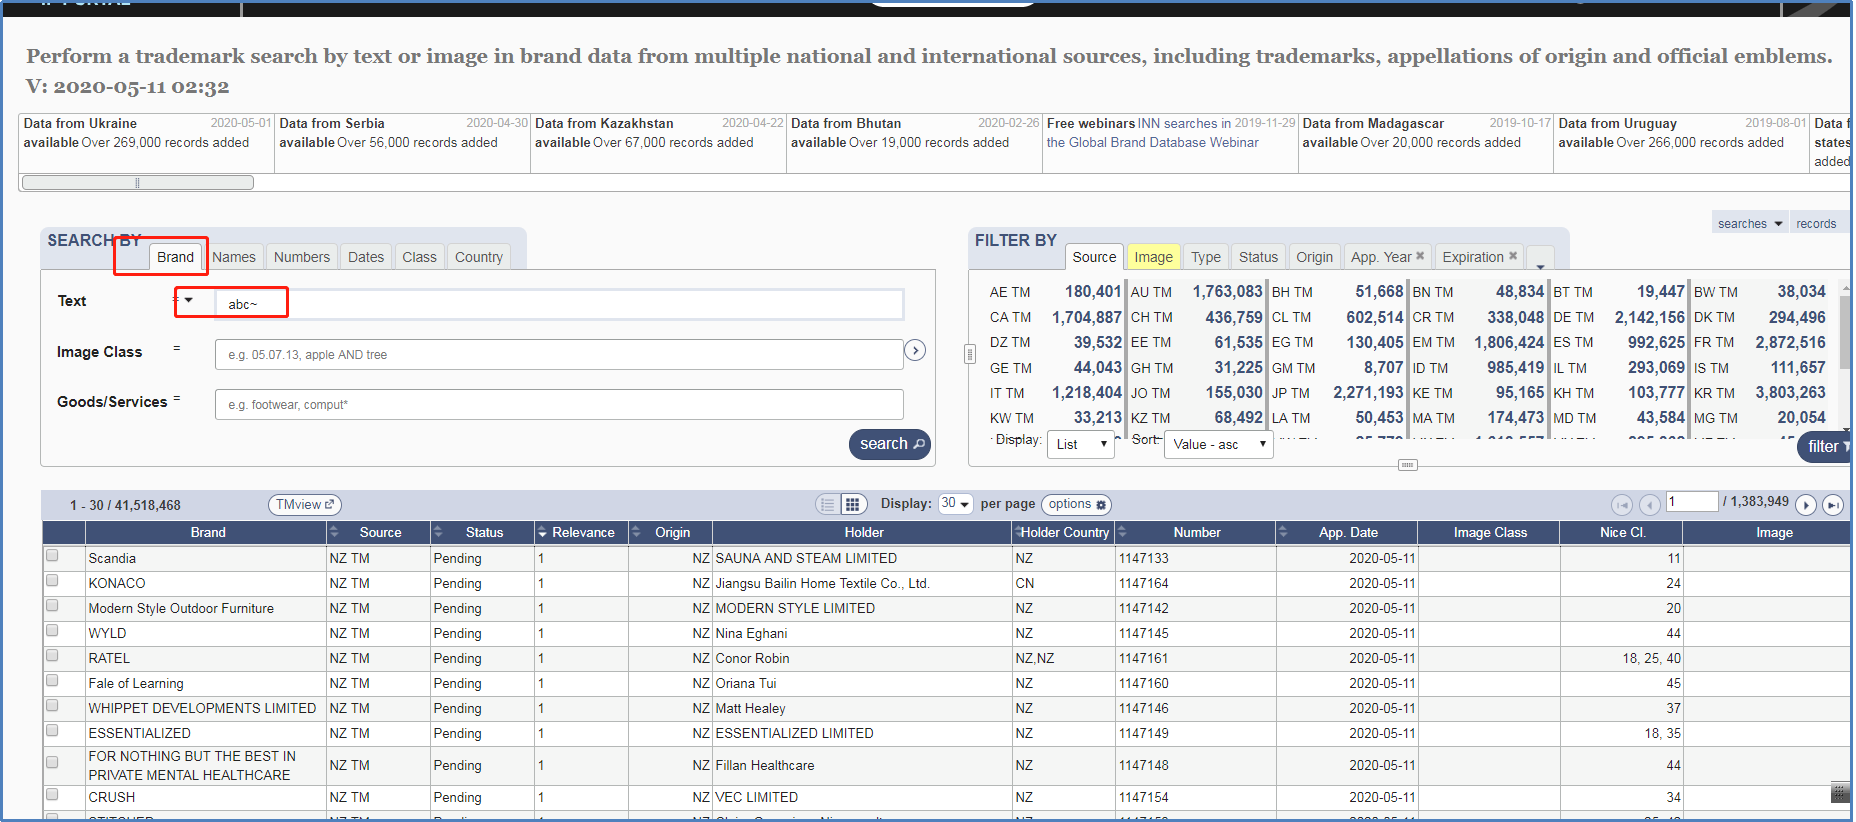This screenshot has width=1856, height=822.
Task: Check the RATEL row checkbox
Action: click(52, 656)
